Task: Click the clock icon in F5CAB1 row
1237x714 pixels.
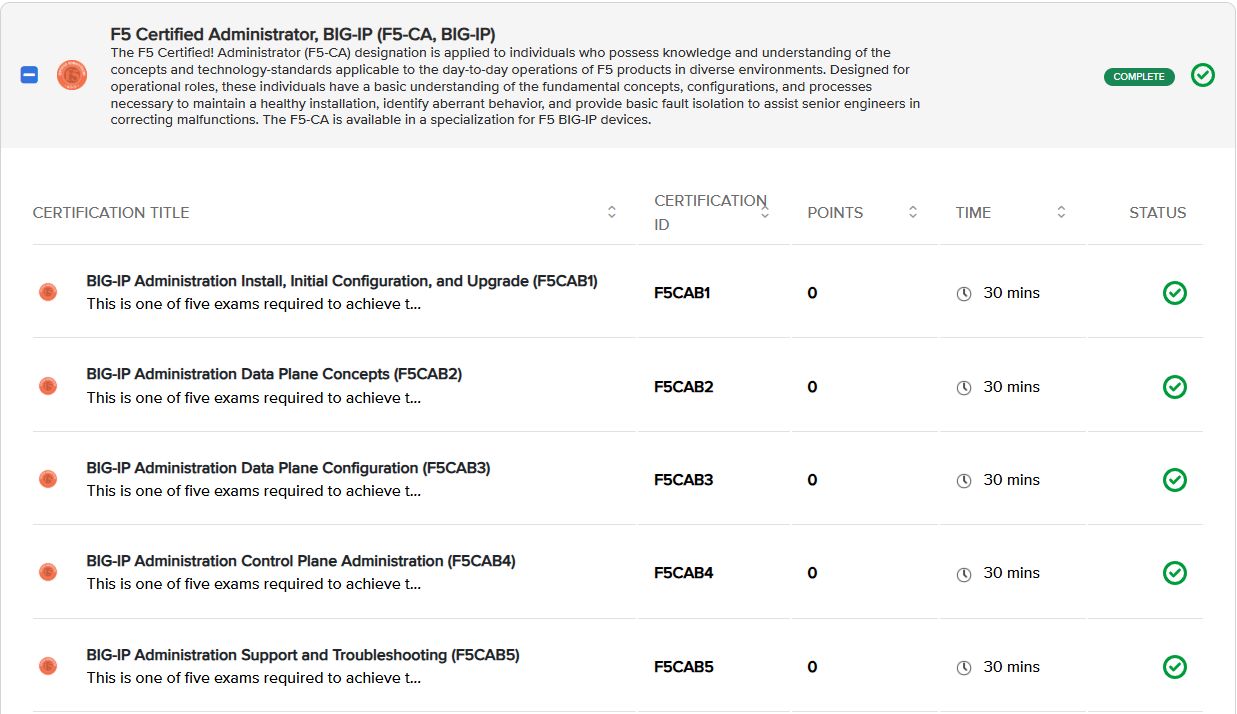Action: coord(964,294)
